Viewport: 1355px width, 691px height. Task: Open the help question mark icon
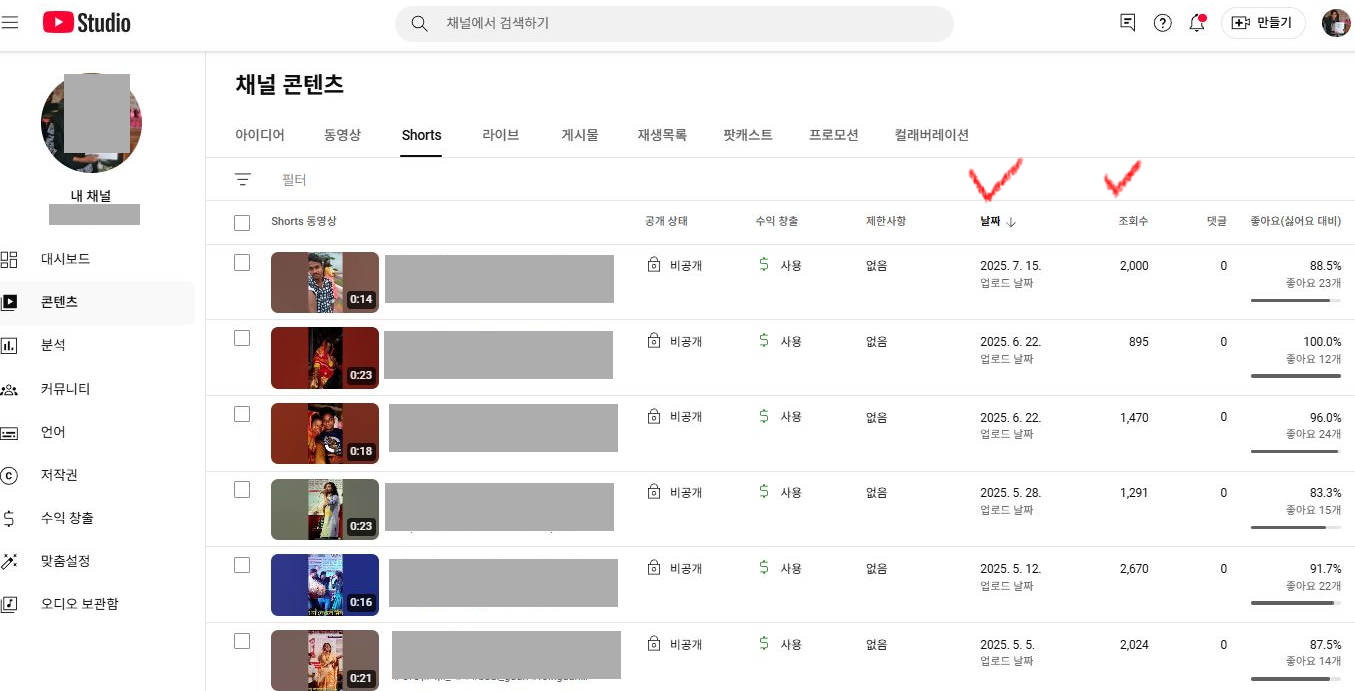point(1162,23)
